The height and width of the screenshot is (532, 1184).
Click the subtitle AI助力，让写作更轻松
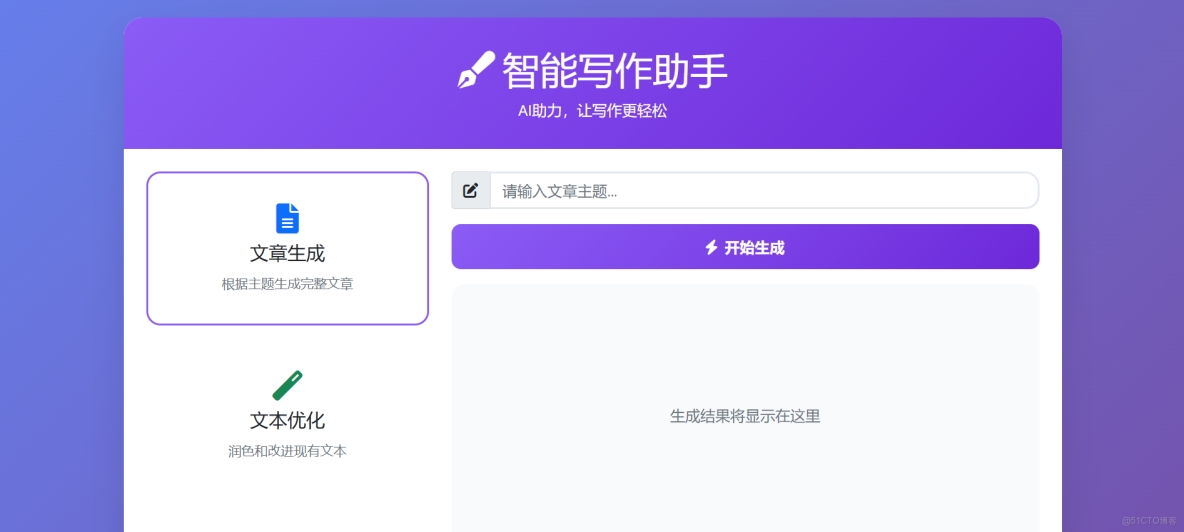pyautogui.click(x=593, y=111)
